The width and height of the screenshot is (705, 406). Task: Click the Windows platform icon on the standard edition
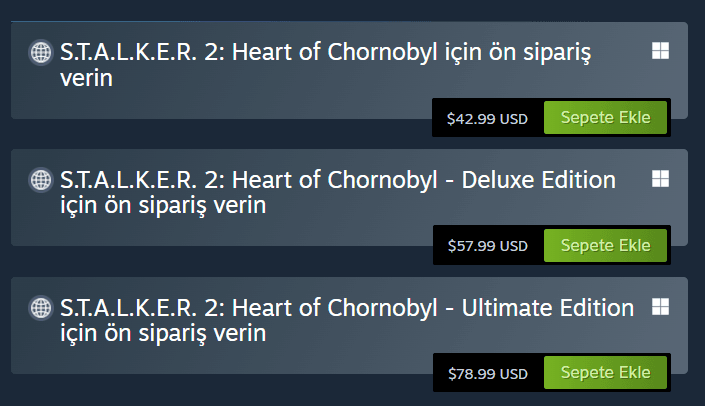click(x=660, y=51)
